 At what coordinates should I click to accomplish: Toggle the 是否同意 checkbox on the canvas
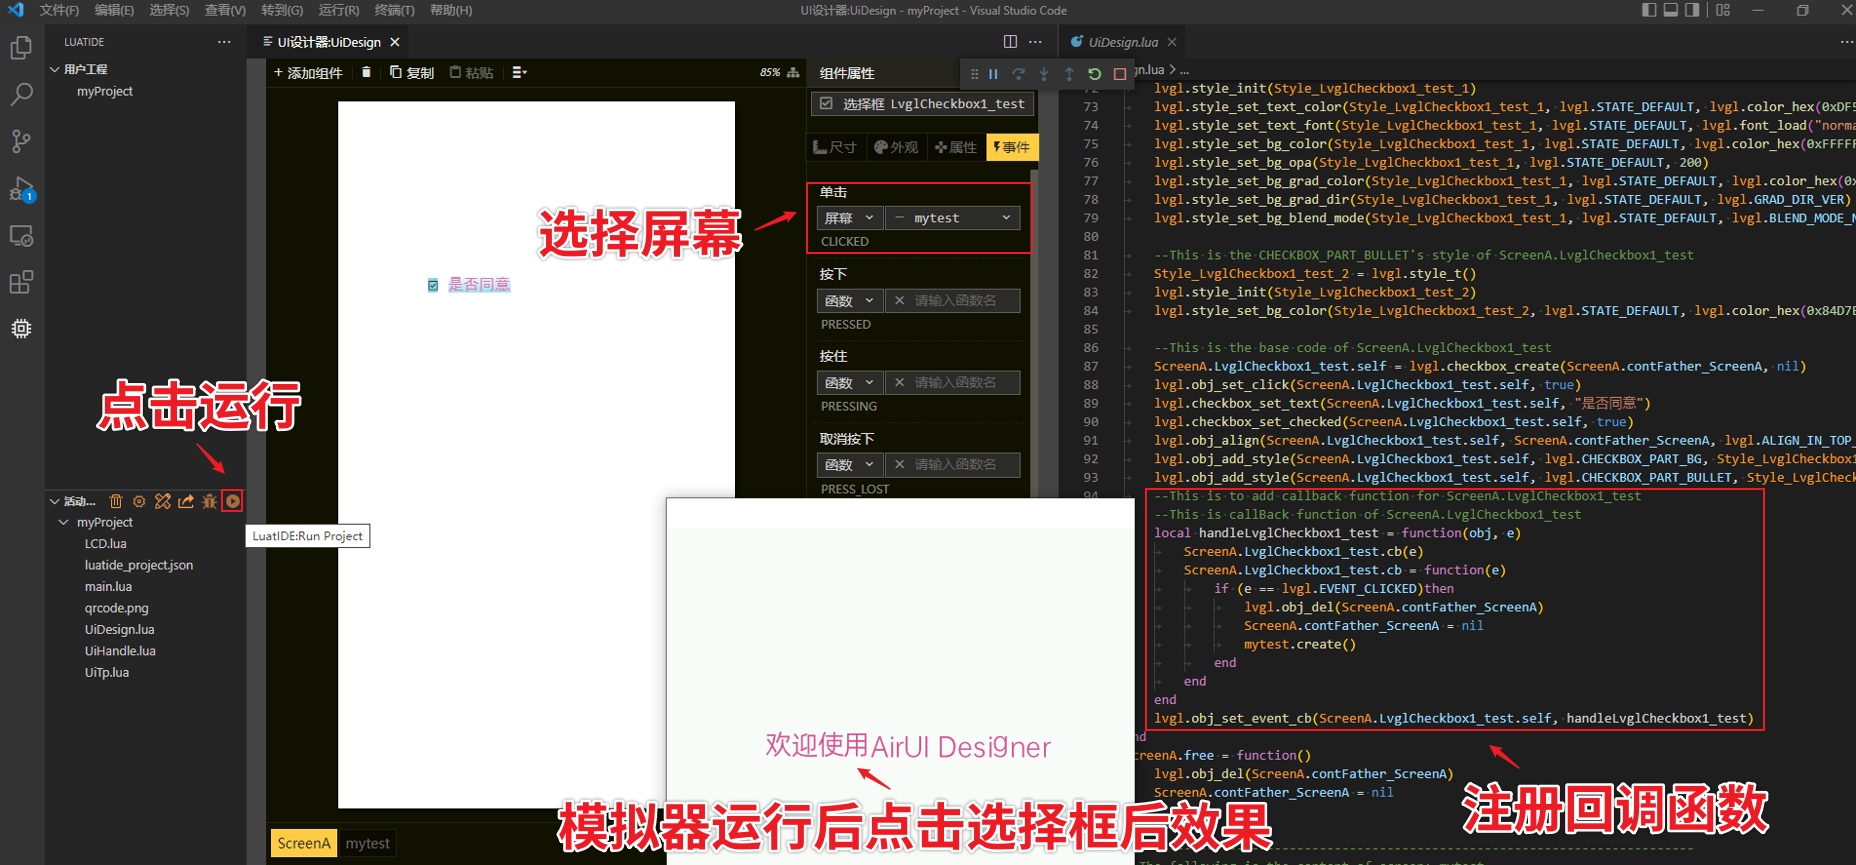(433, 285)
